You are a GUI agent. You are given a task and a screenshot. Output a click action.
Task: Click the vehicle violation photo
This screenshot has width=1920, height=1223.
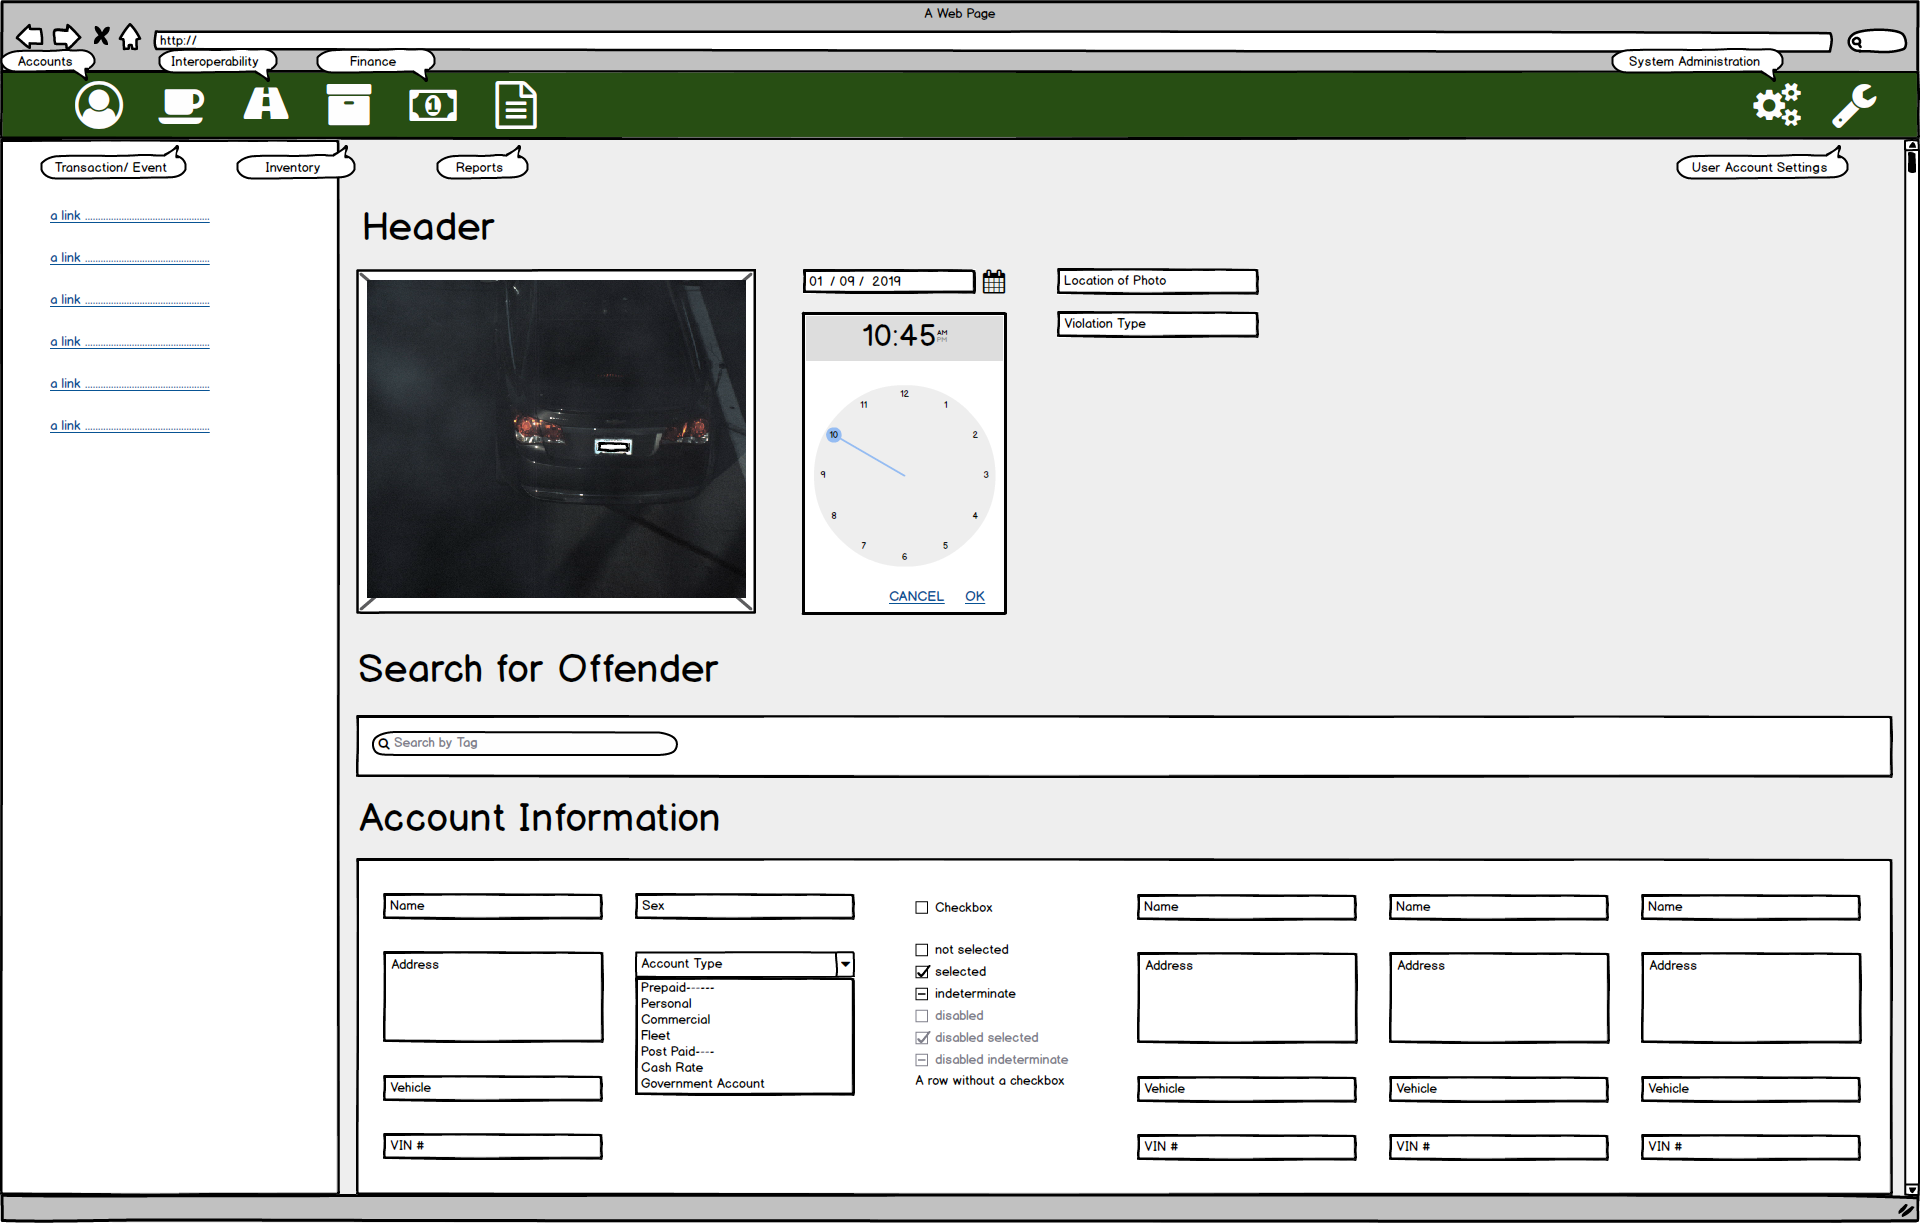coord(556,441)
